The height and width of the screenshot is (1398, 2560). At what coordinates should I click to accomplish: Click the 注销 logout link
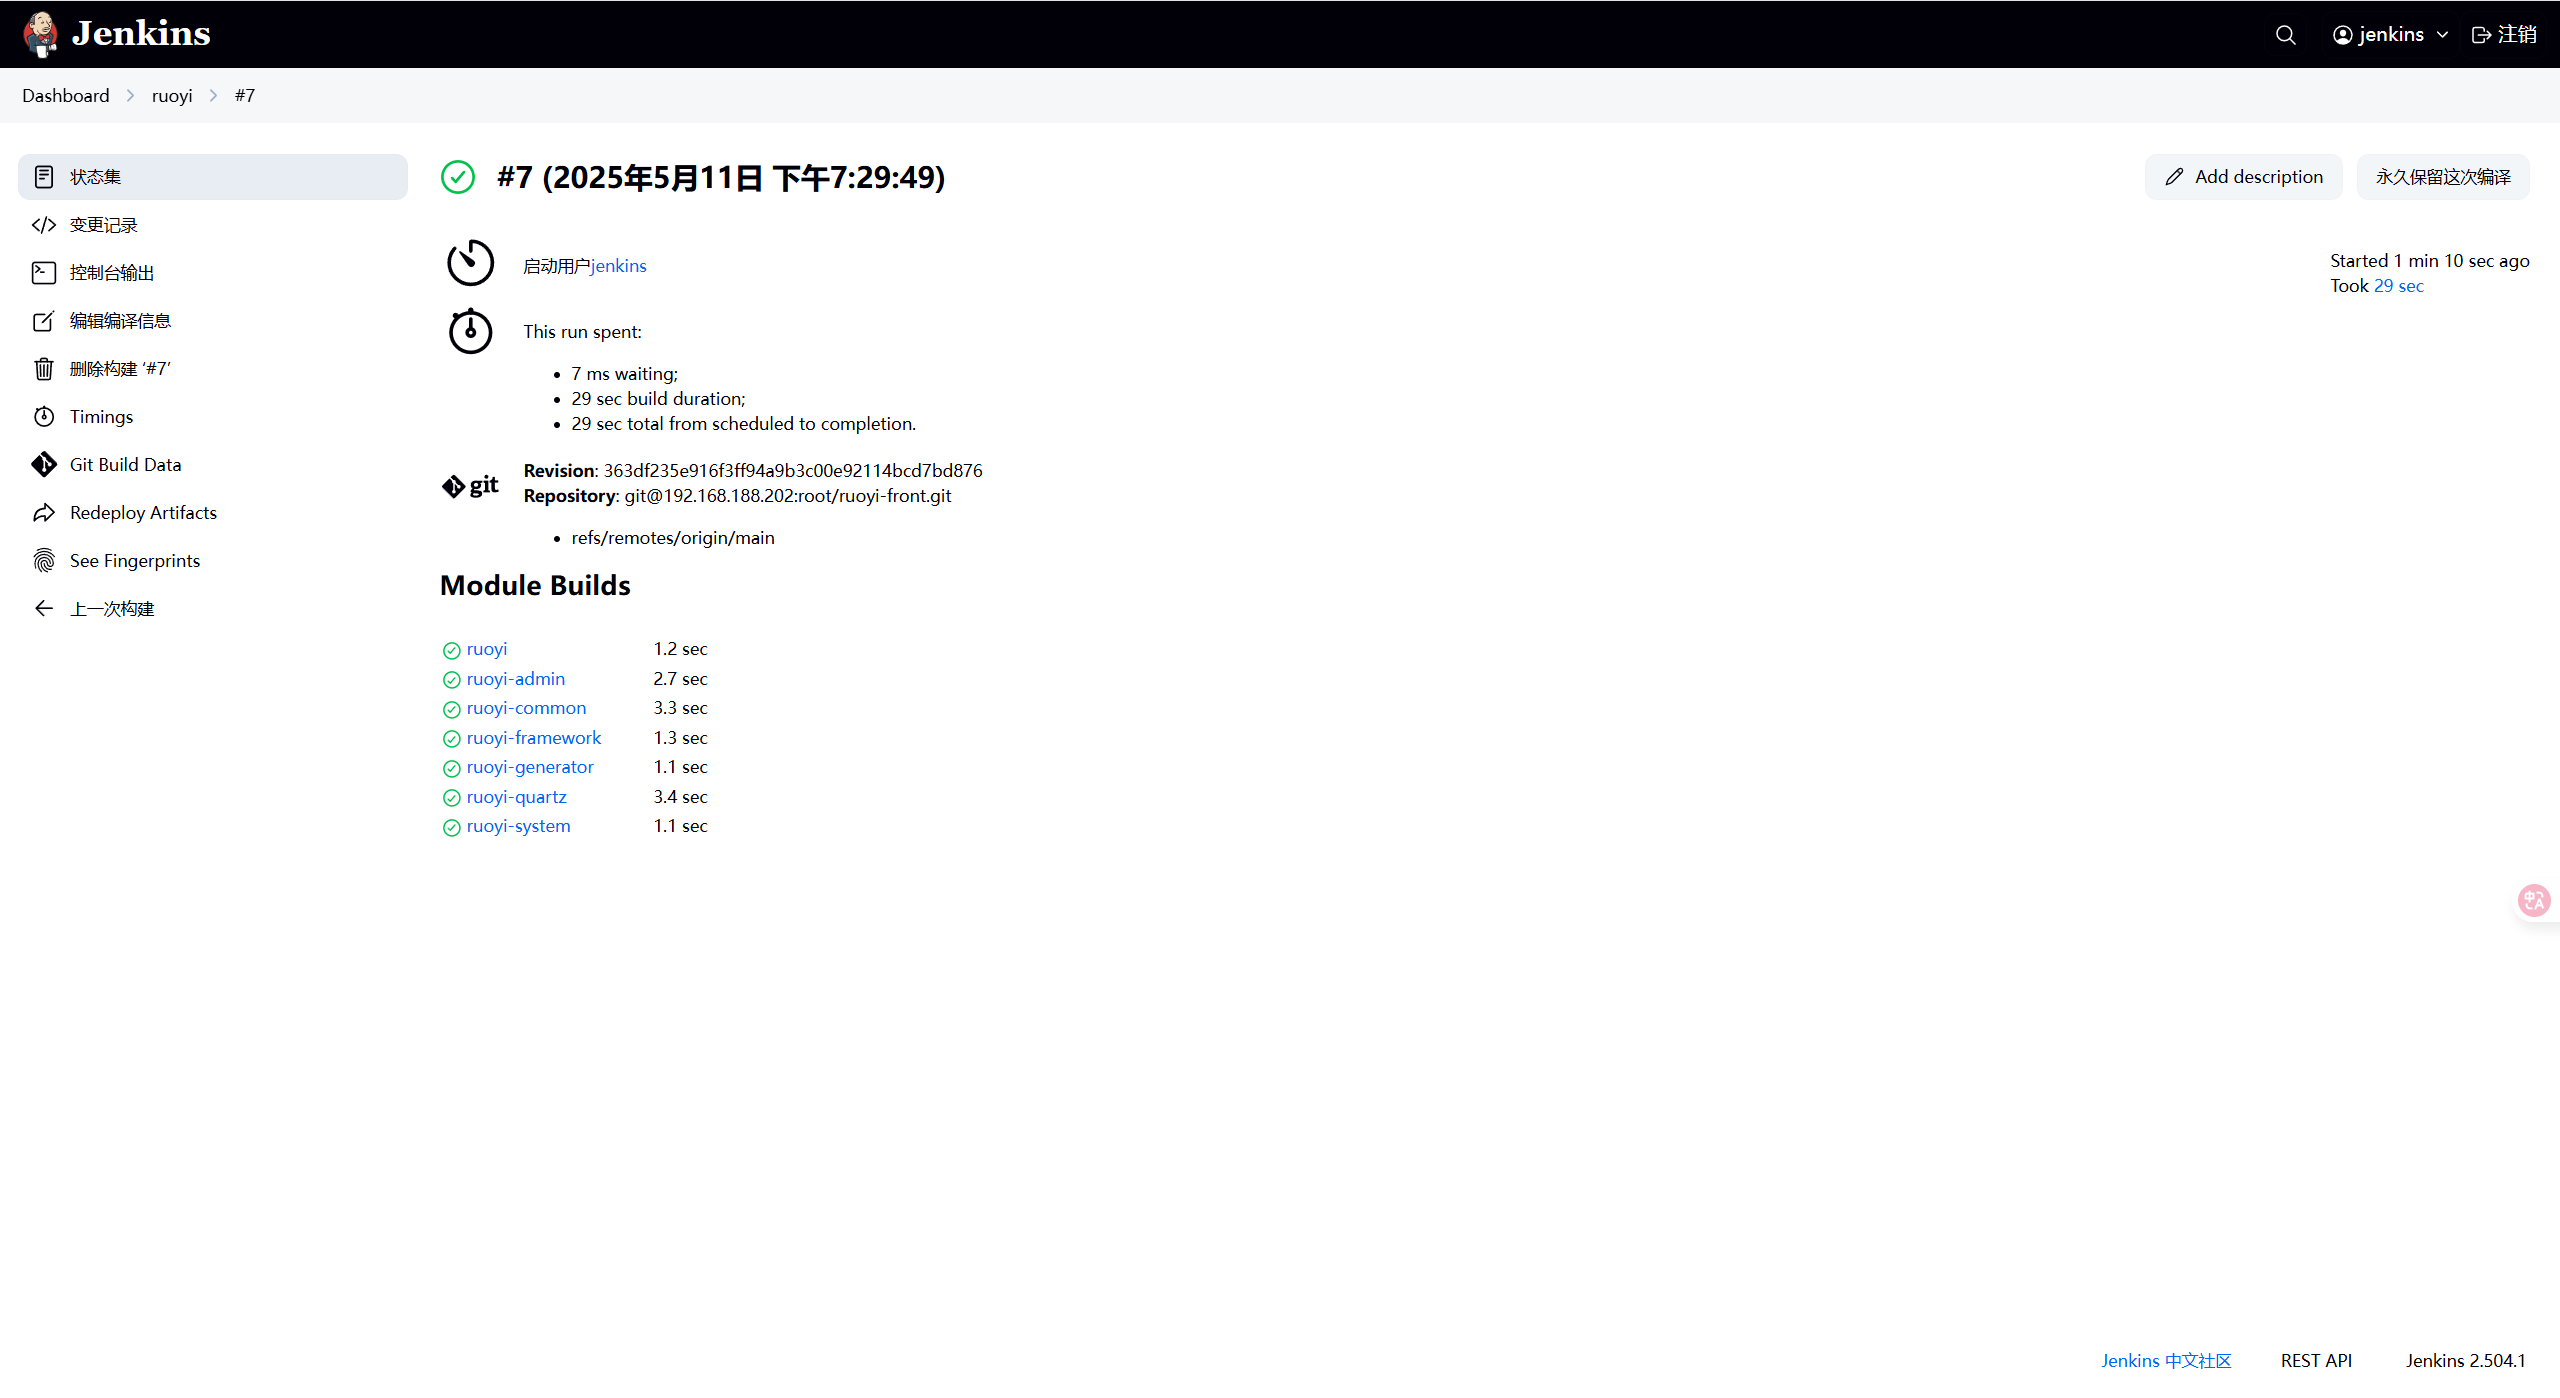pos(2504,35)
